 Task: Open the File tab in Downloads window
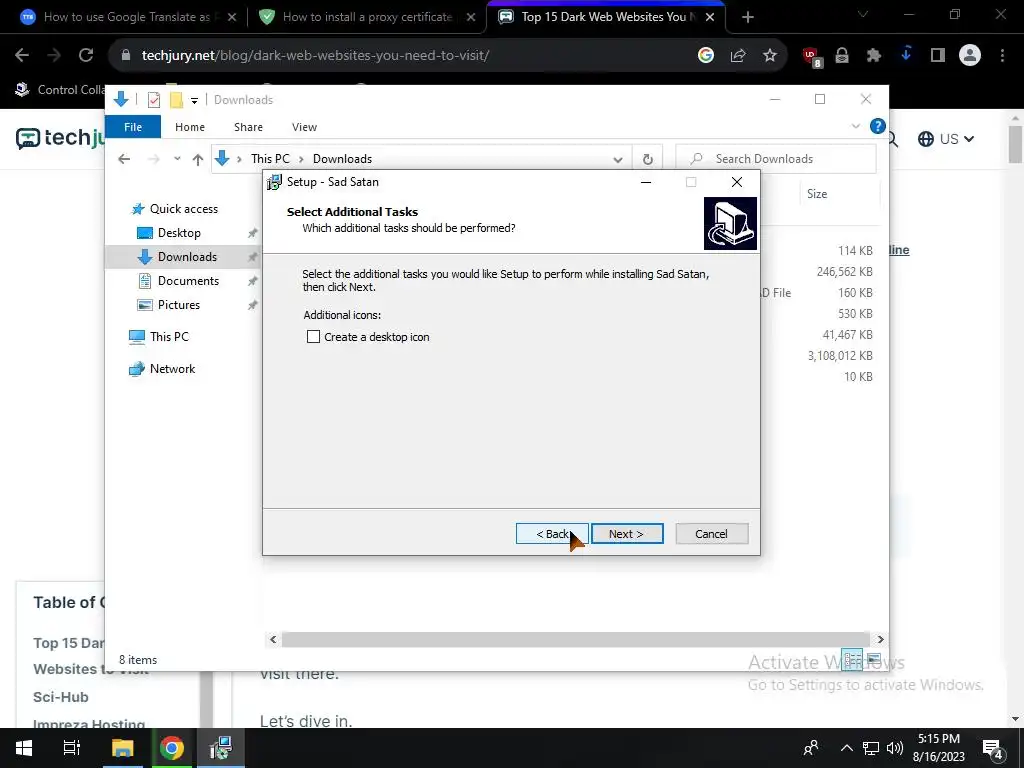(133, 127)
